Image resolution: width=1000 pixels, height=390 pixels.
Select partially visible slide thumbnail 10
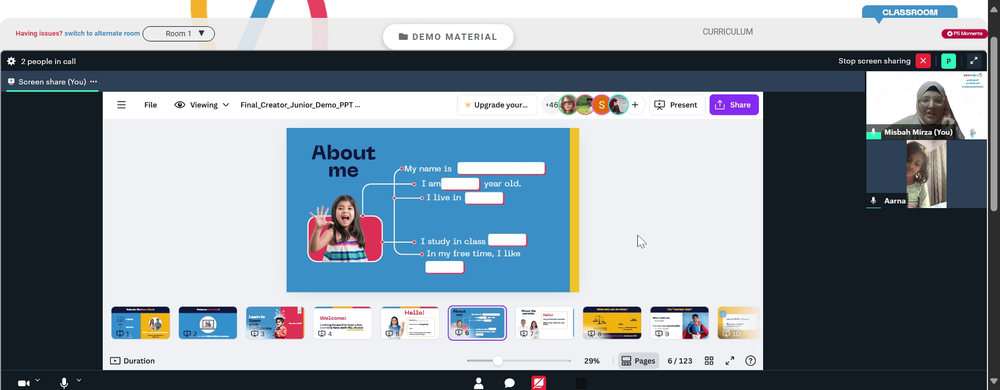pos(739,322)
